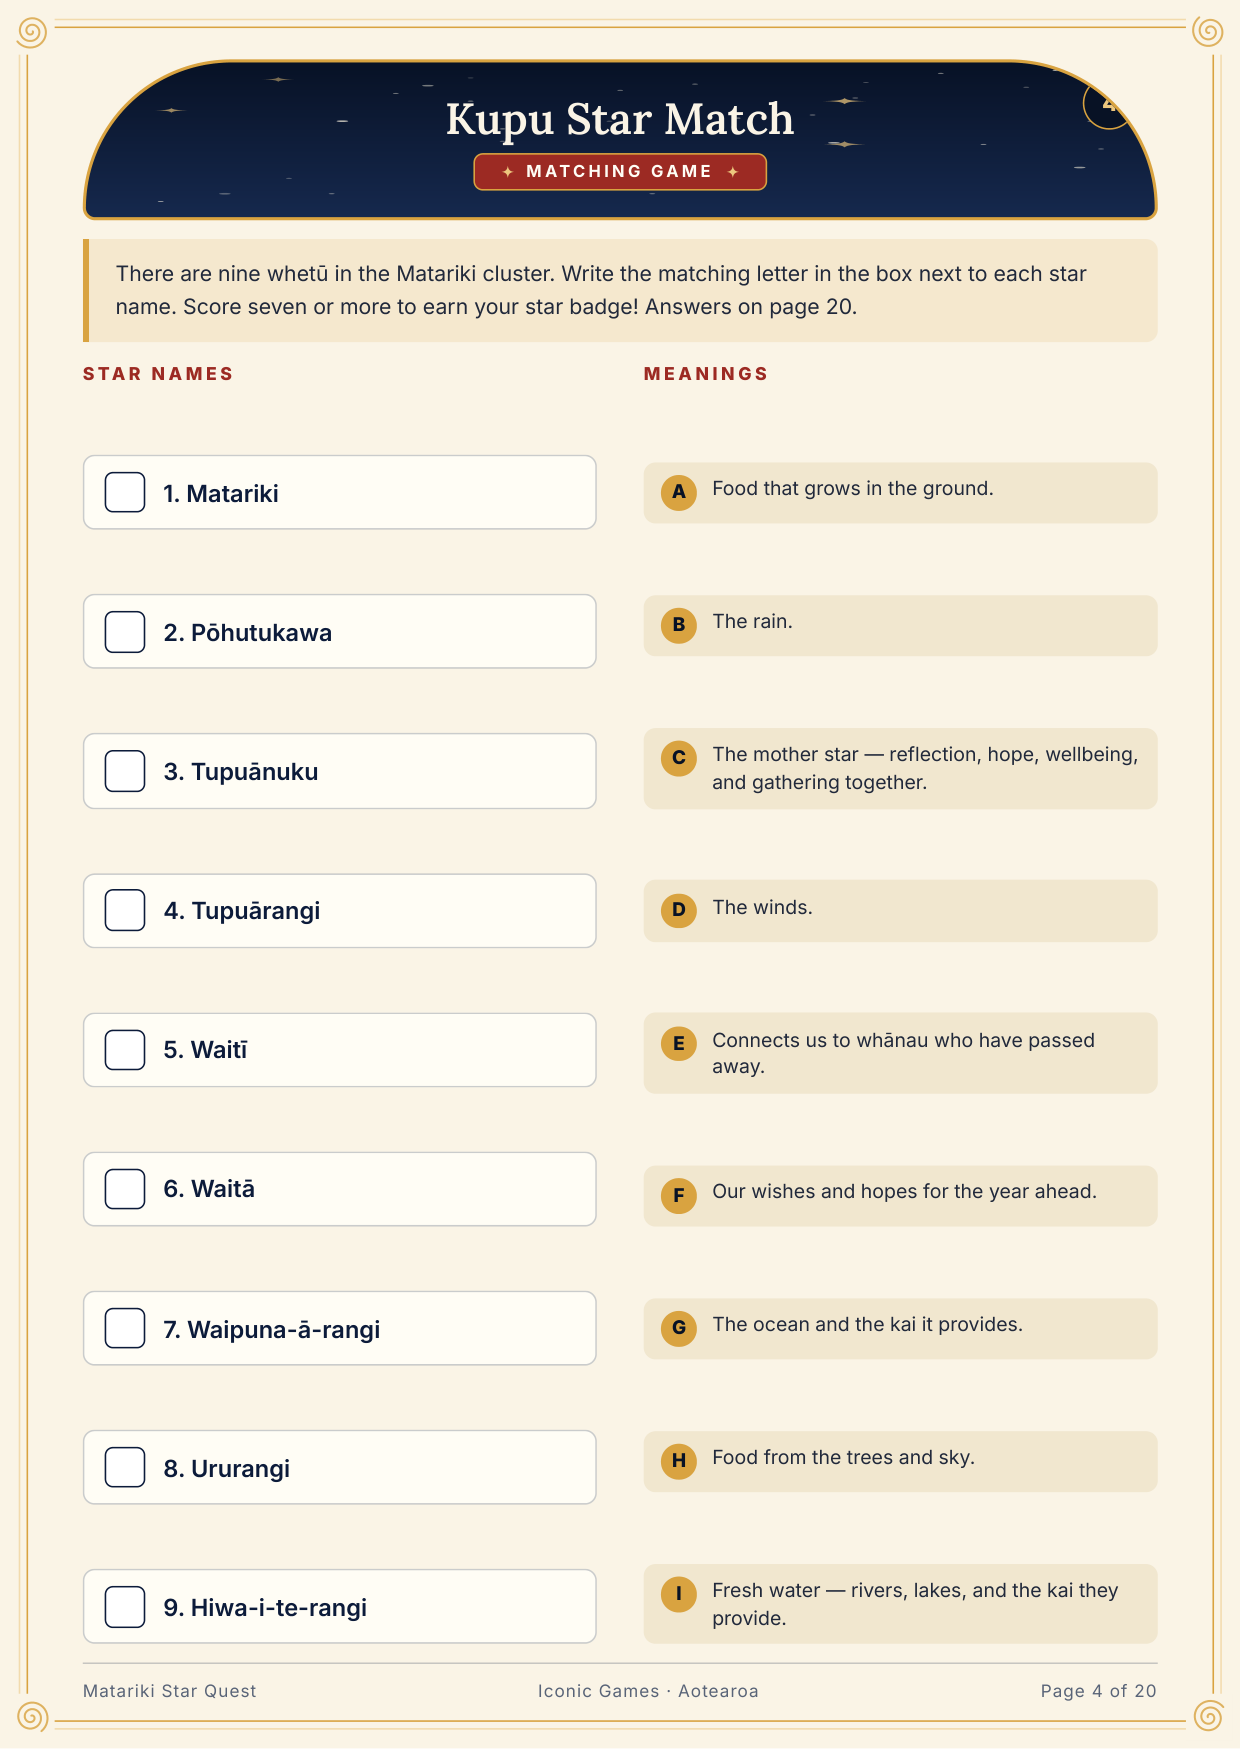The width and height of the screenshot is (1240, 1754).
Task: Click the MATCHING GAME red label
Action: (x=620, y=172)
